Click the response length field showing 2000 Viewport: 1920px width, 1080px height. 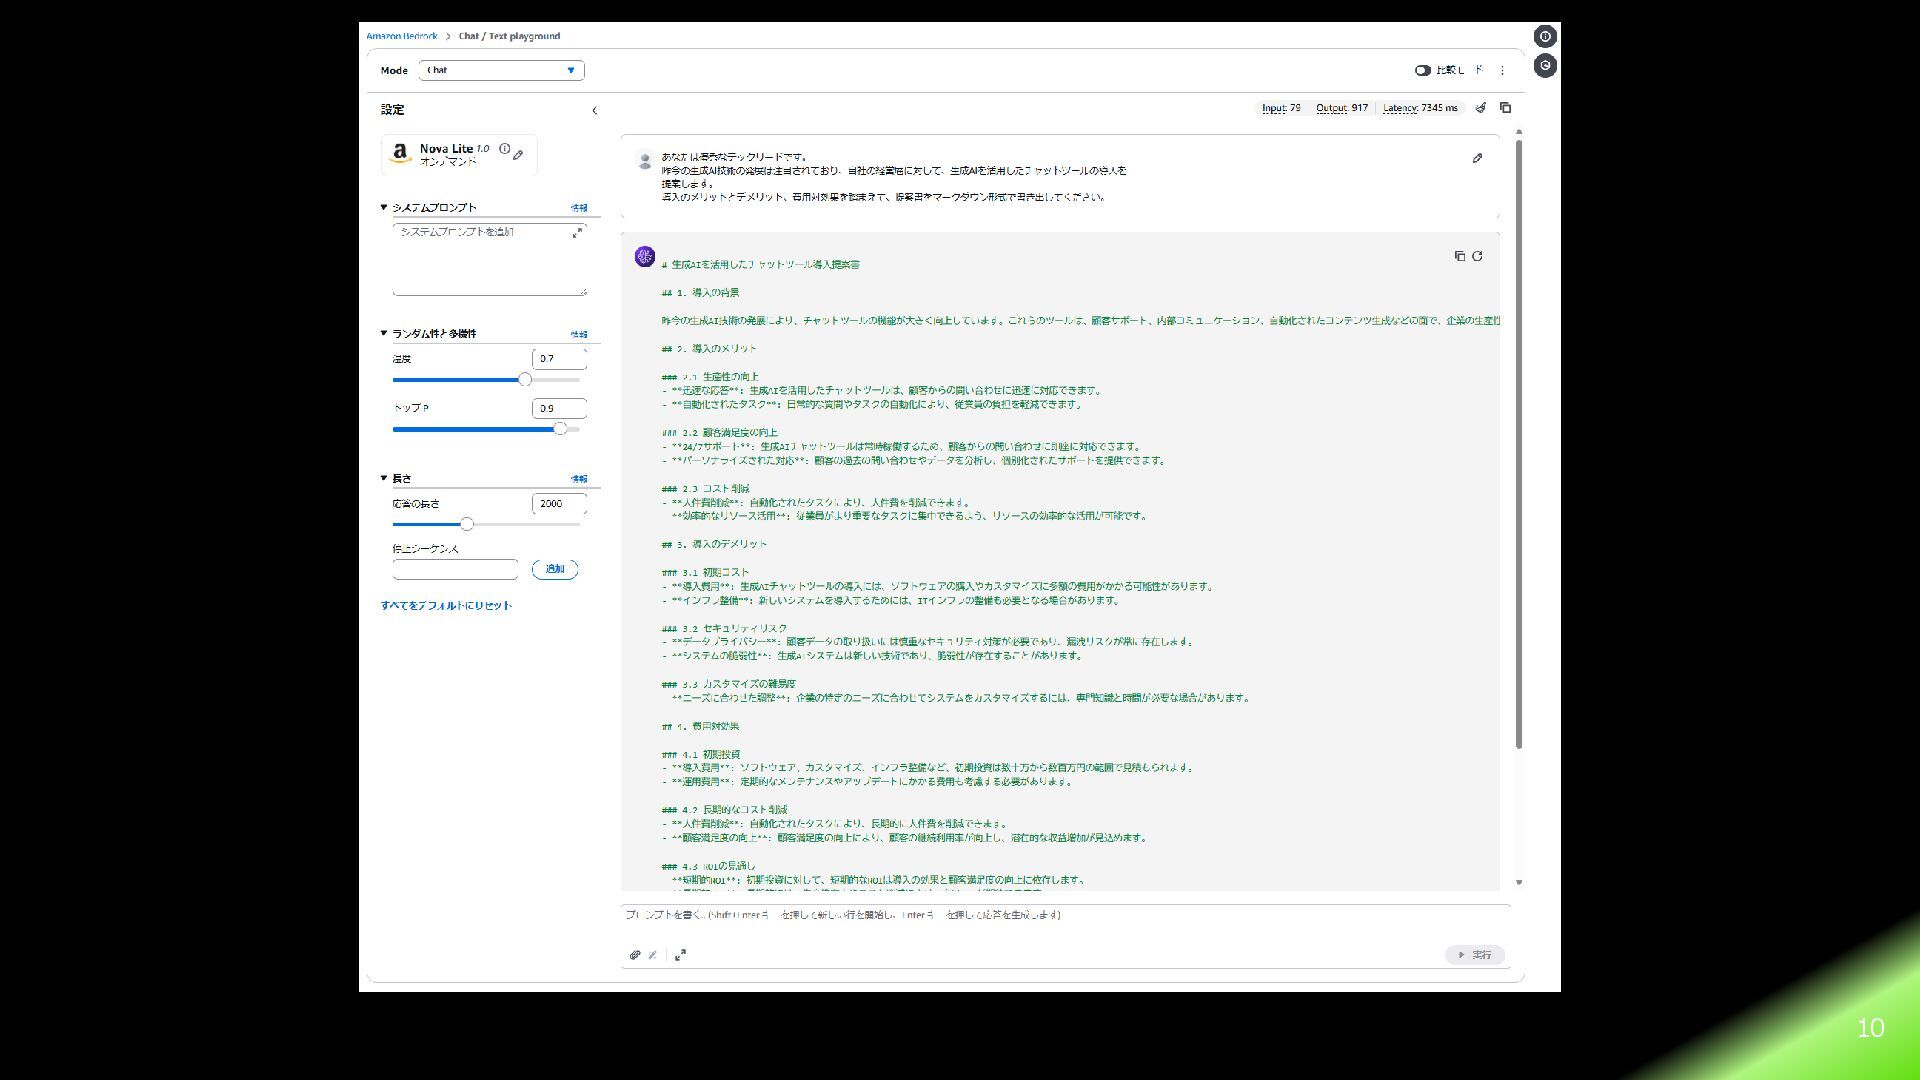559,504
